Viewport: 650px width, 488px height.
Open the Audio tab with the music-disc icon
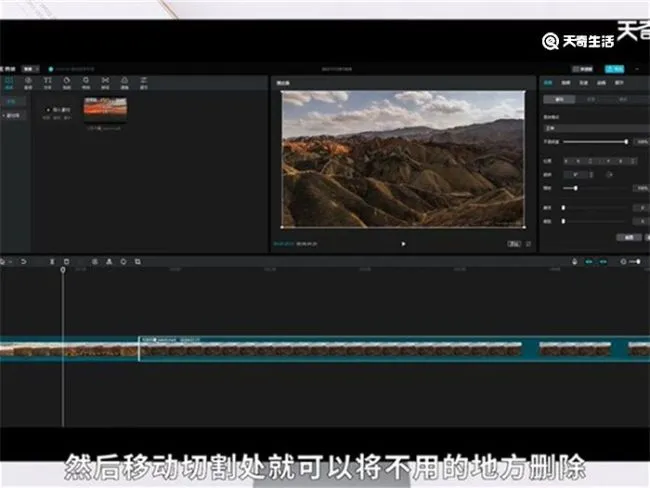[x=28, y=83]
